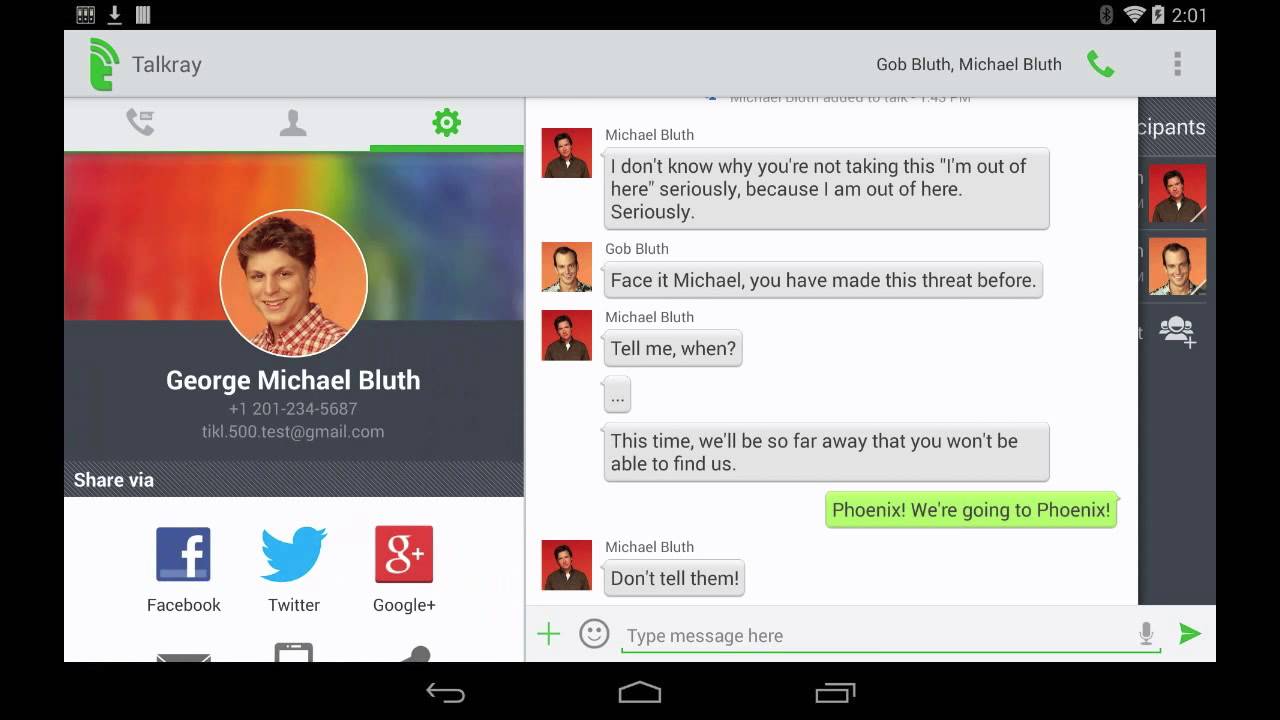
Task: Tap the email tikl.500.test@gmail.com
Action: [293, 432]
